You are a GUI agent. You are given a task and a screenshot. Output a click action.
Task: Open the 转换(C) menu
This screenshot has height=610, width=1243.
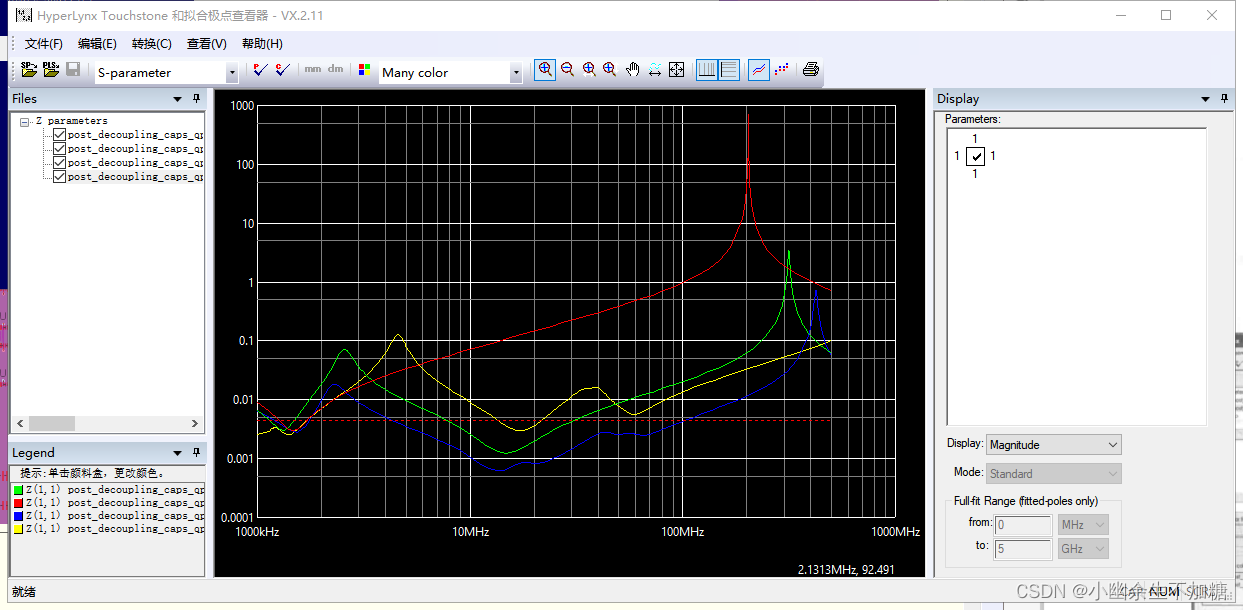[151, 44]
